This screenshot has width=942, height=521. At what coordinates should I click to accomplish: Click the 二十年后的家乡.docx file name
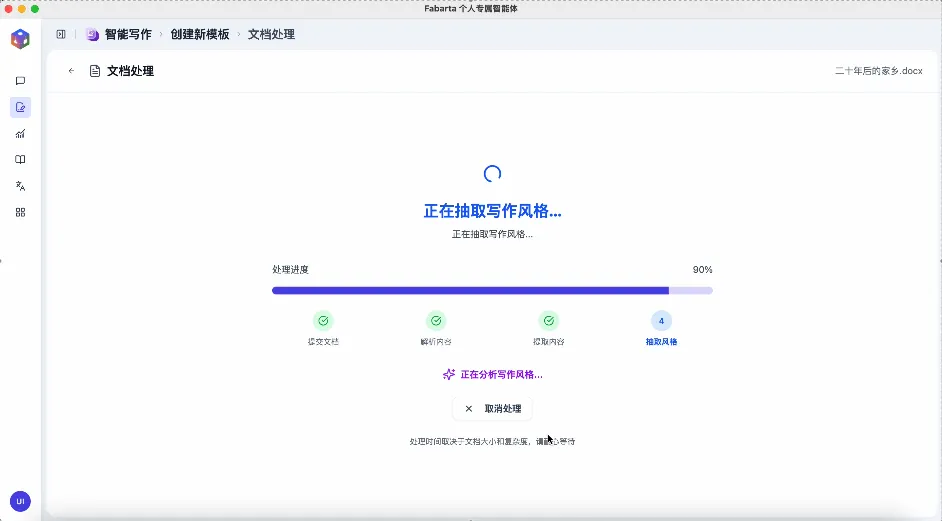click(878, 71)
